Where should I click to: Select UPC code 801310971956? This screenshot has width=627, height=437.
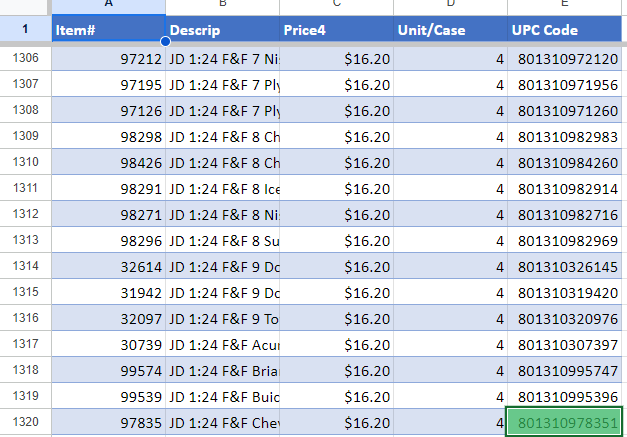pyautogui.click(x=564, y=85)
